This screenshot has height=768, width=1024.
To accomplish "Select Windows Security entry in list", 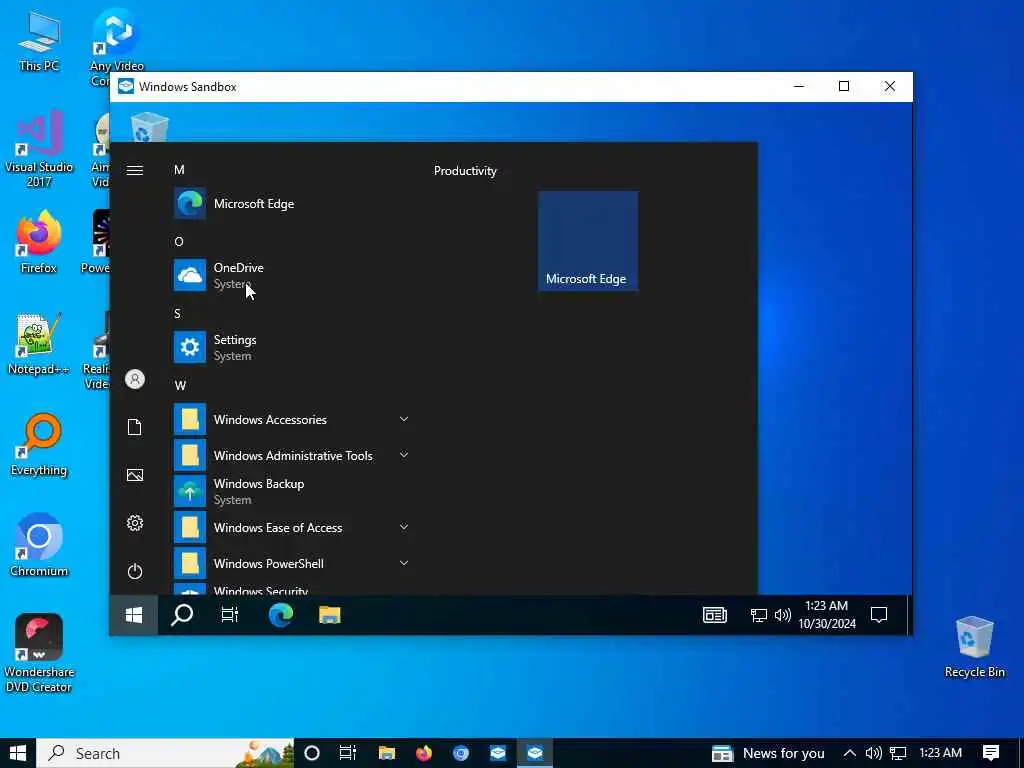I will (291, 590).
